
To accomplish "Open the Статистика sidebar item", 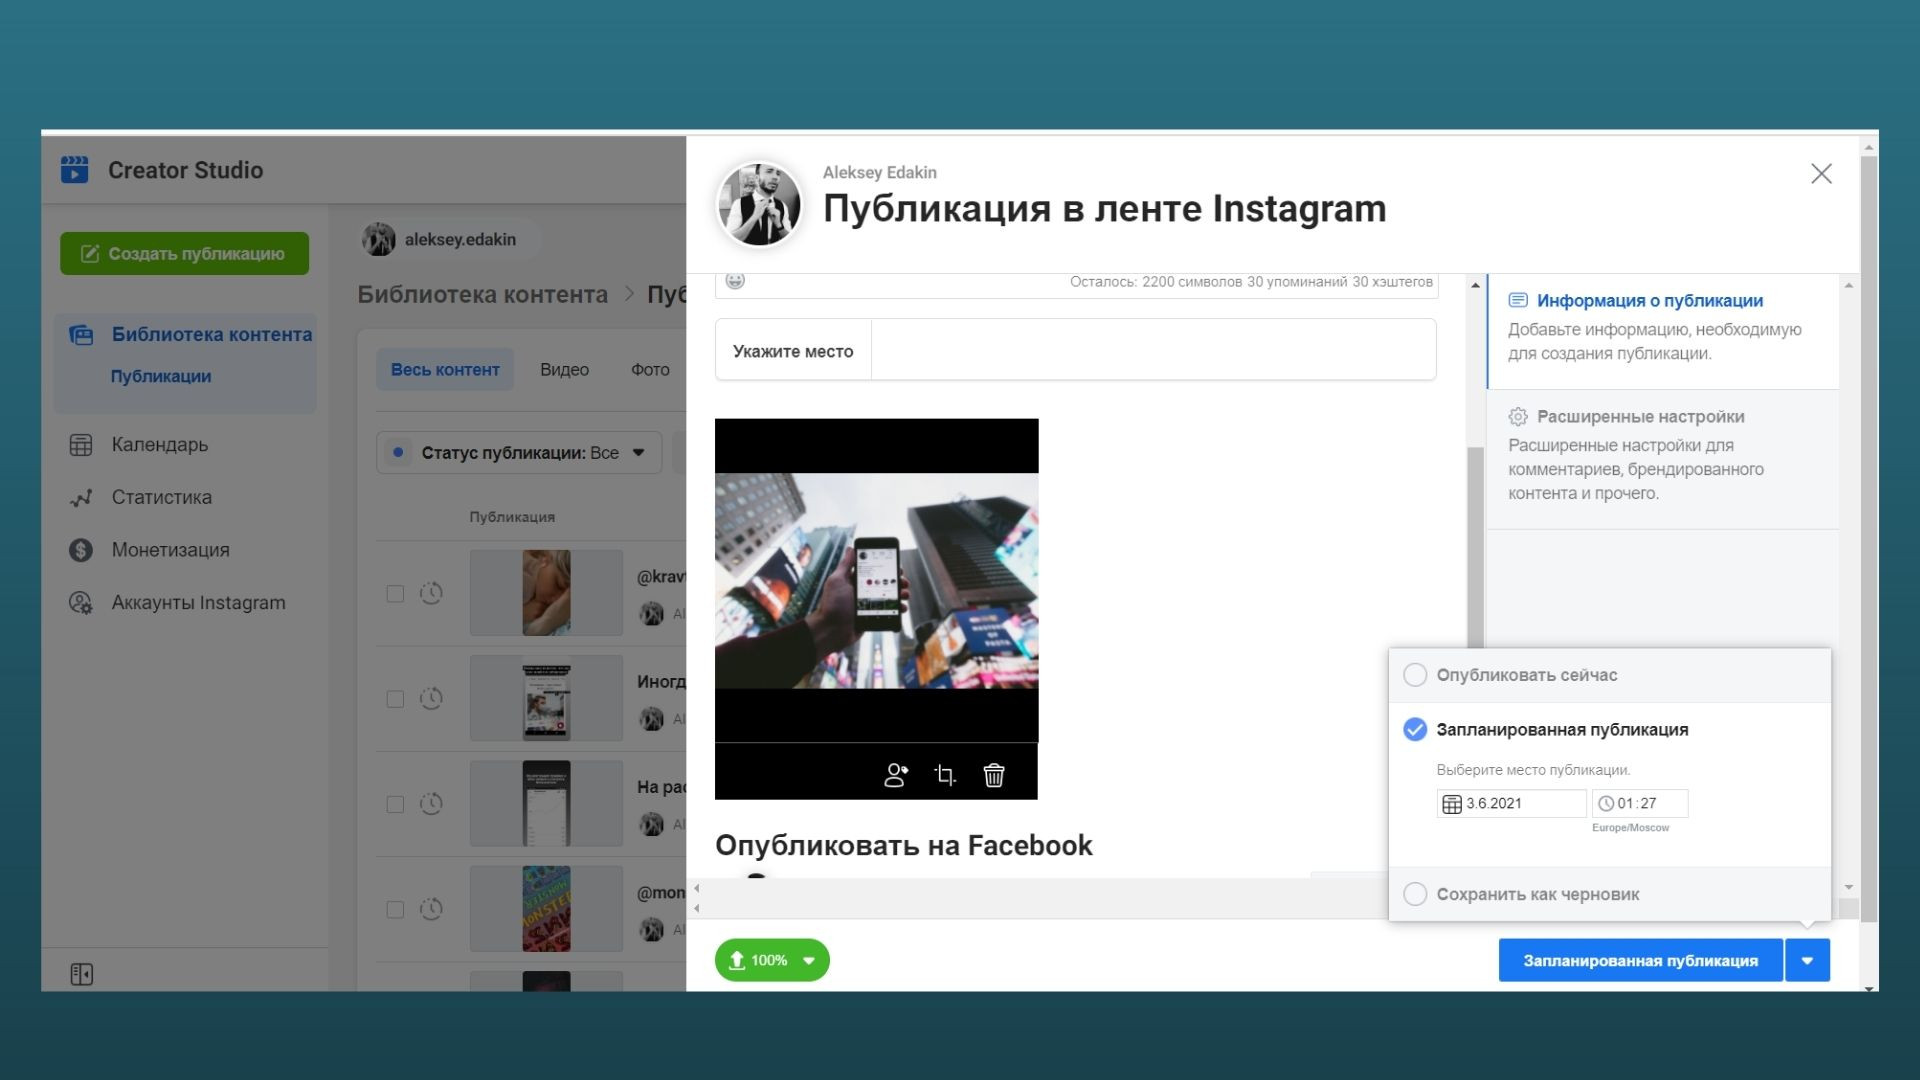I will point(161,498).
